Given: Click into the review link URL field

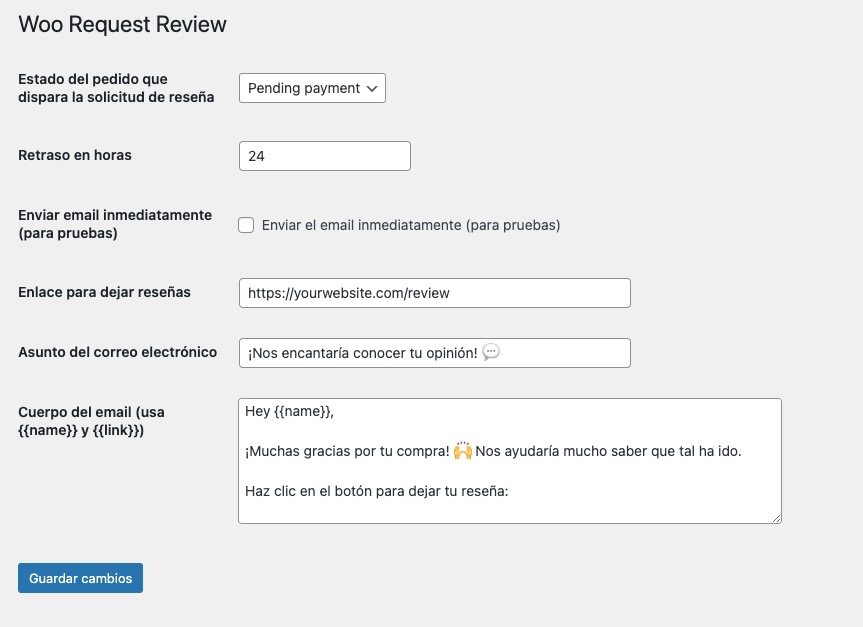Looking at the screenshot, I should (435, 293).
